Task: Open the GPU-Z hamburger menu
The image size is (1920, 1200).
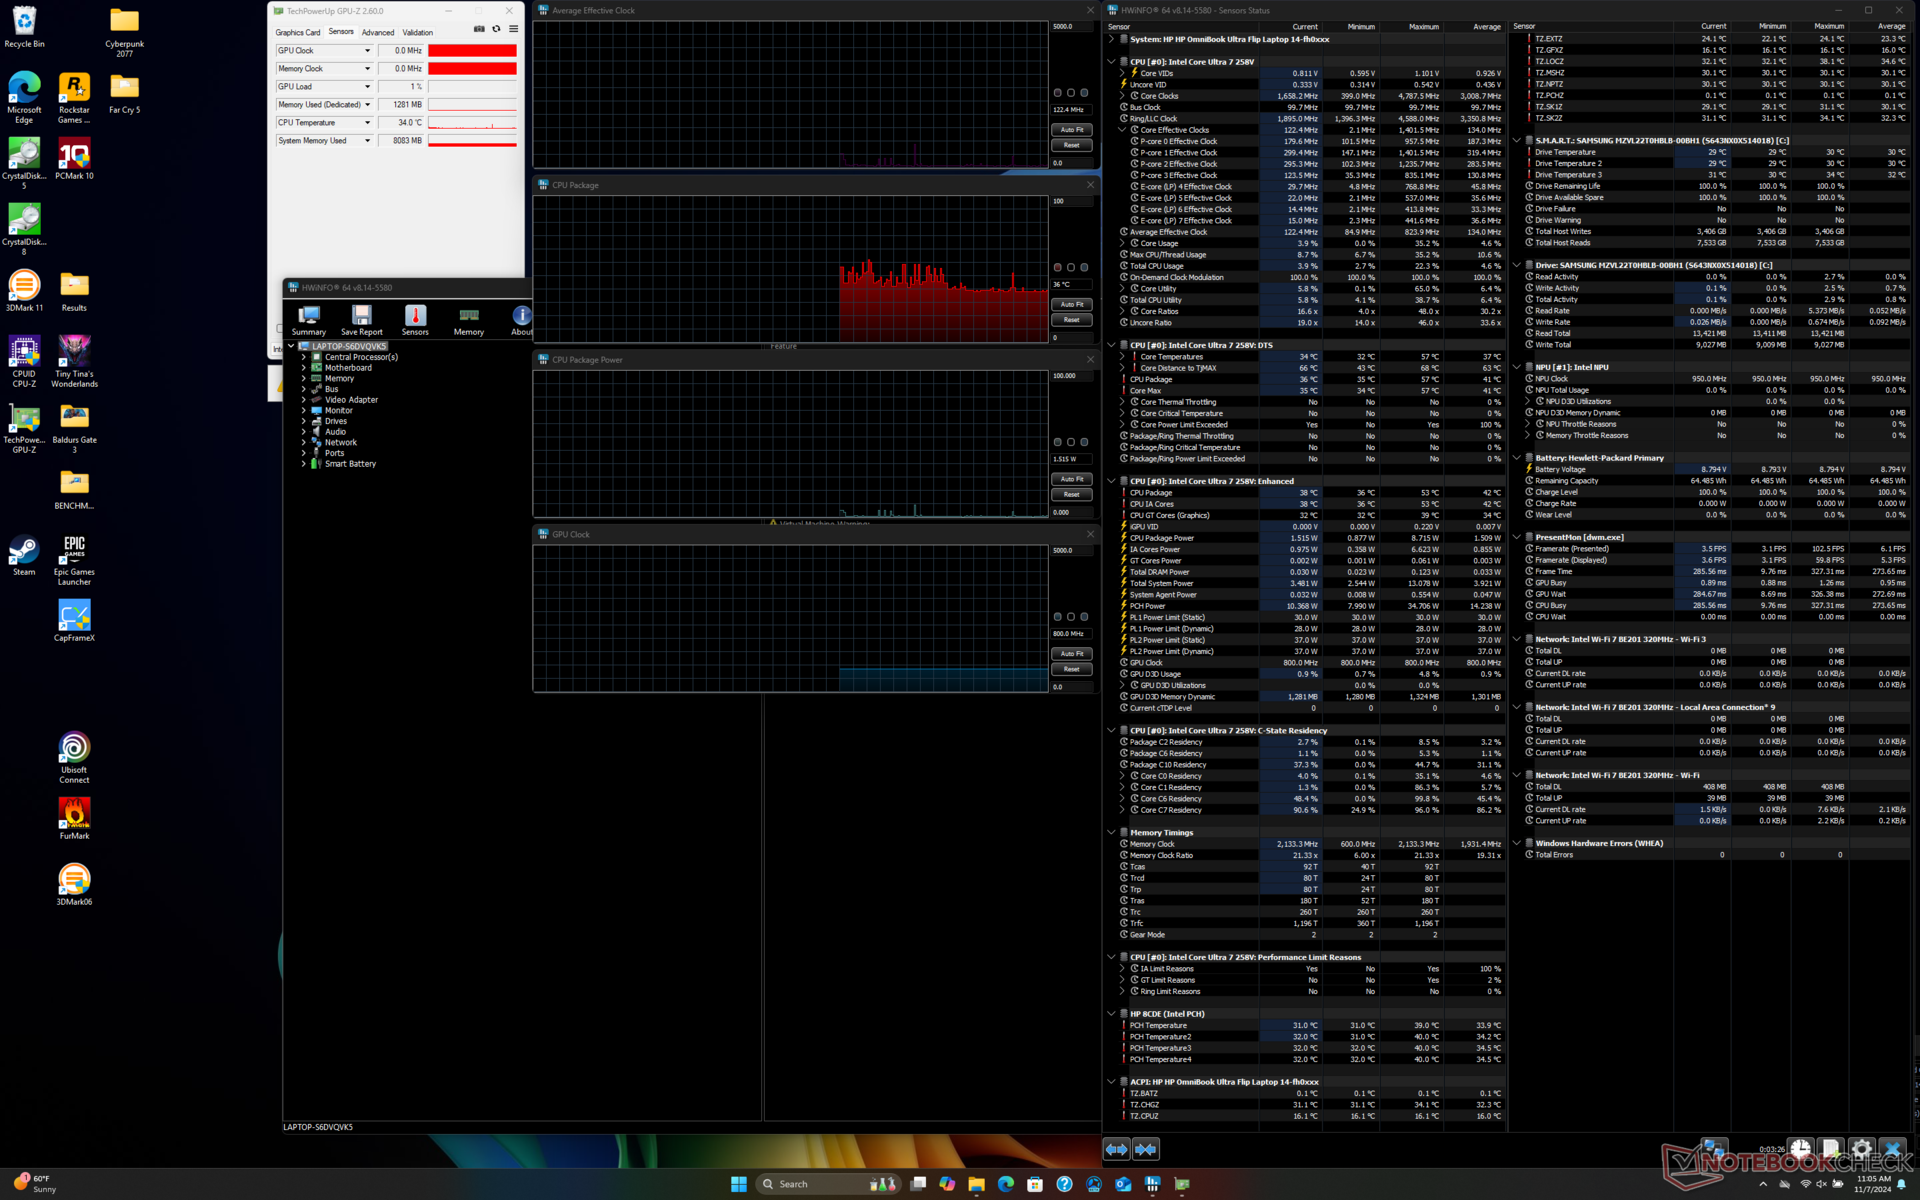Action: point(513,29)
